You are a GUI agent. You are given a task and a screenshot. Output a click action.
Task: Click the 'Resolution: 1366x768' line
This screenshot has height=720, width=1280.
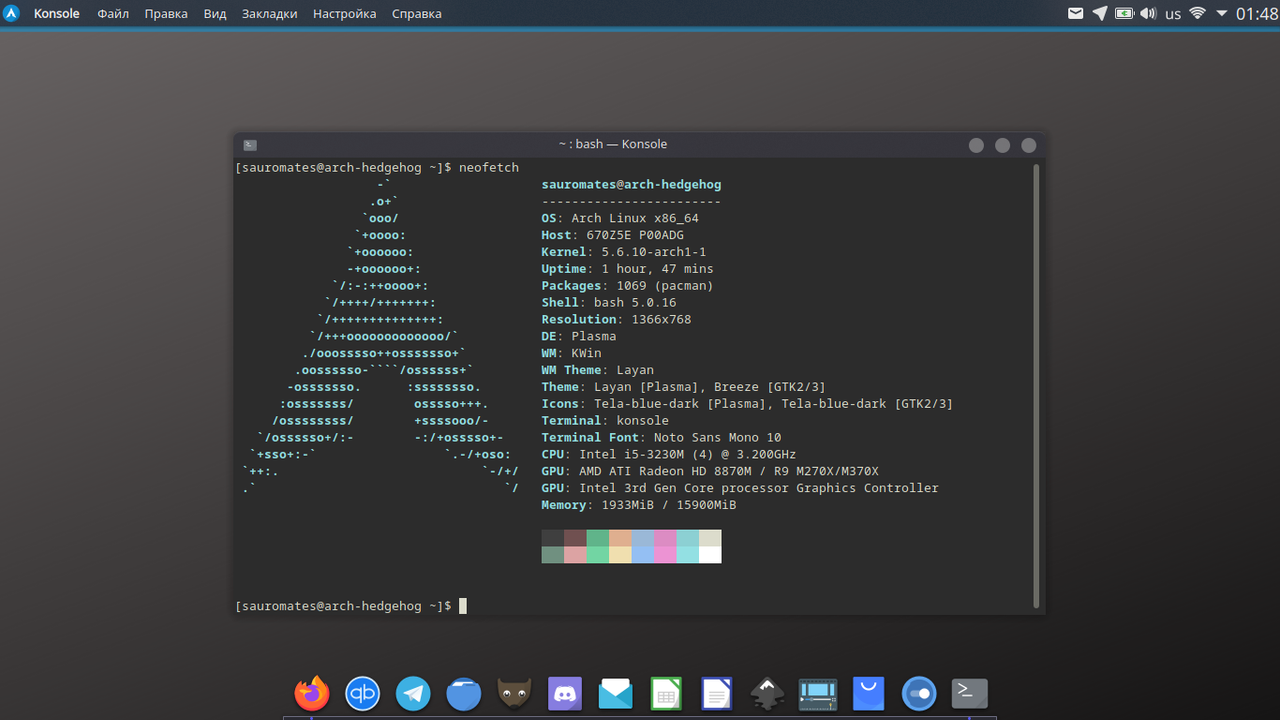616,319
